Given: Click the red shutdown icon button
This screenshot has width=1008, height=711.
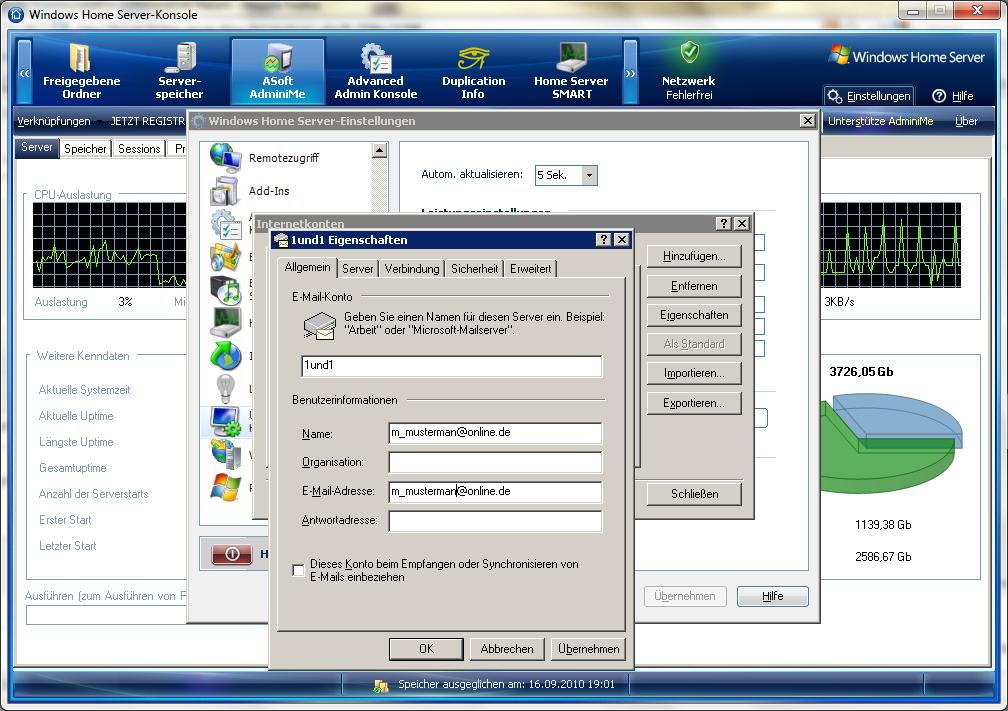Looking at the screenshot, I should point(232,554).
